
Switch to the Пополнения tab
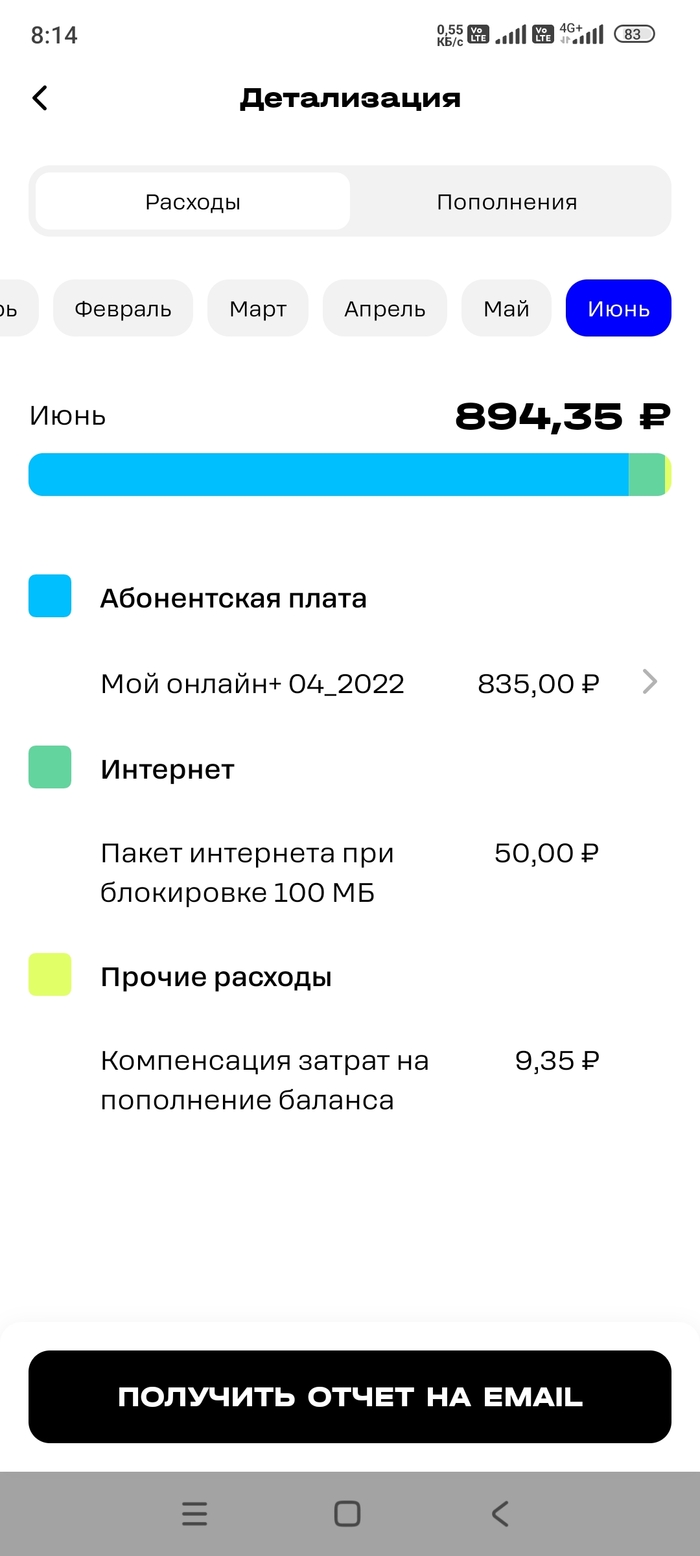[507, 202]
